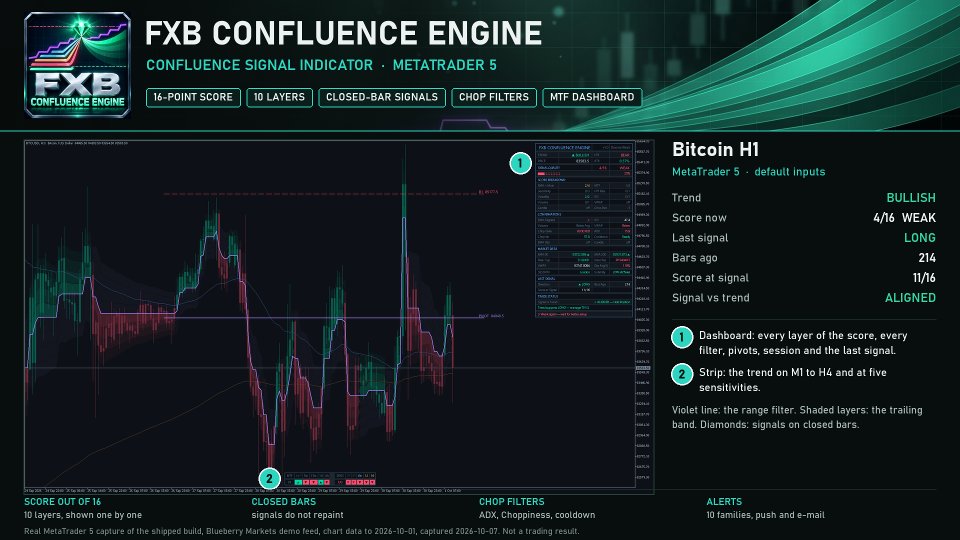Select the 16-POINT SCORE pill
This screenshot has width=960, height=540.
click(x=193, y=97)
